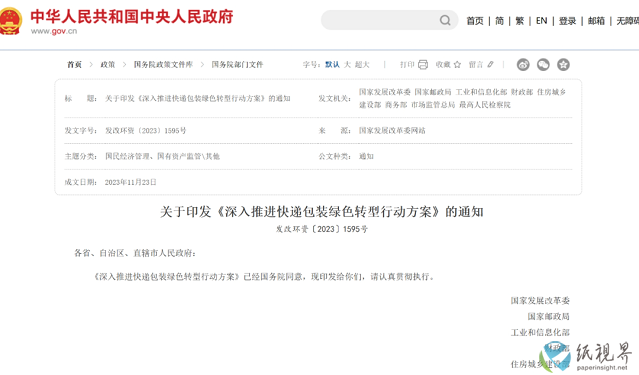The height and width of the screenshot is (375, 639).
Task: Set font size to 超大
Action: [362, 64]
